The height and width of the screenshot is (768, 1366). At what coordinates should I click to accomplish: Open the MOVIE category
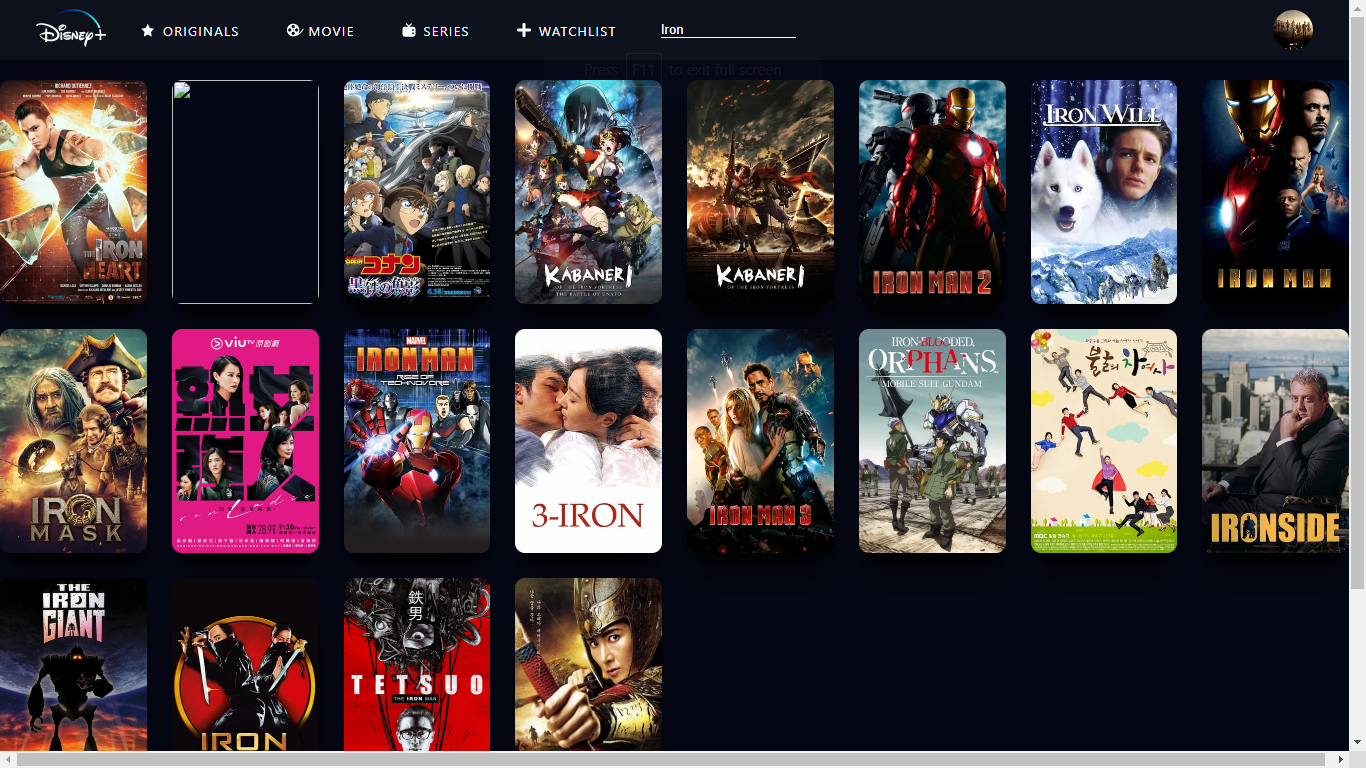pyautogui.click(x=330, y=31)
